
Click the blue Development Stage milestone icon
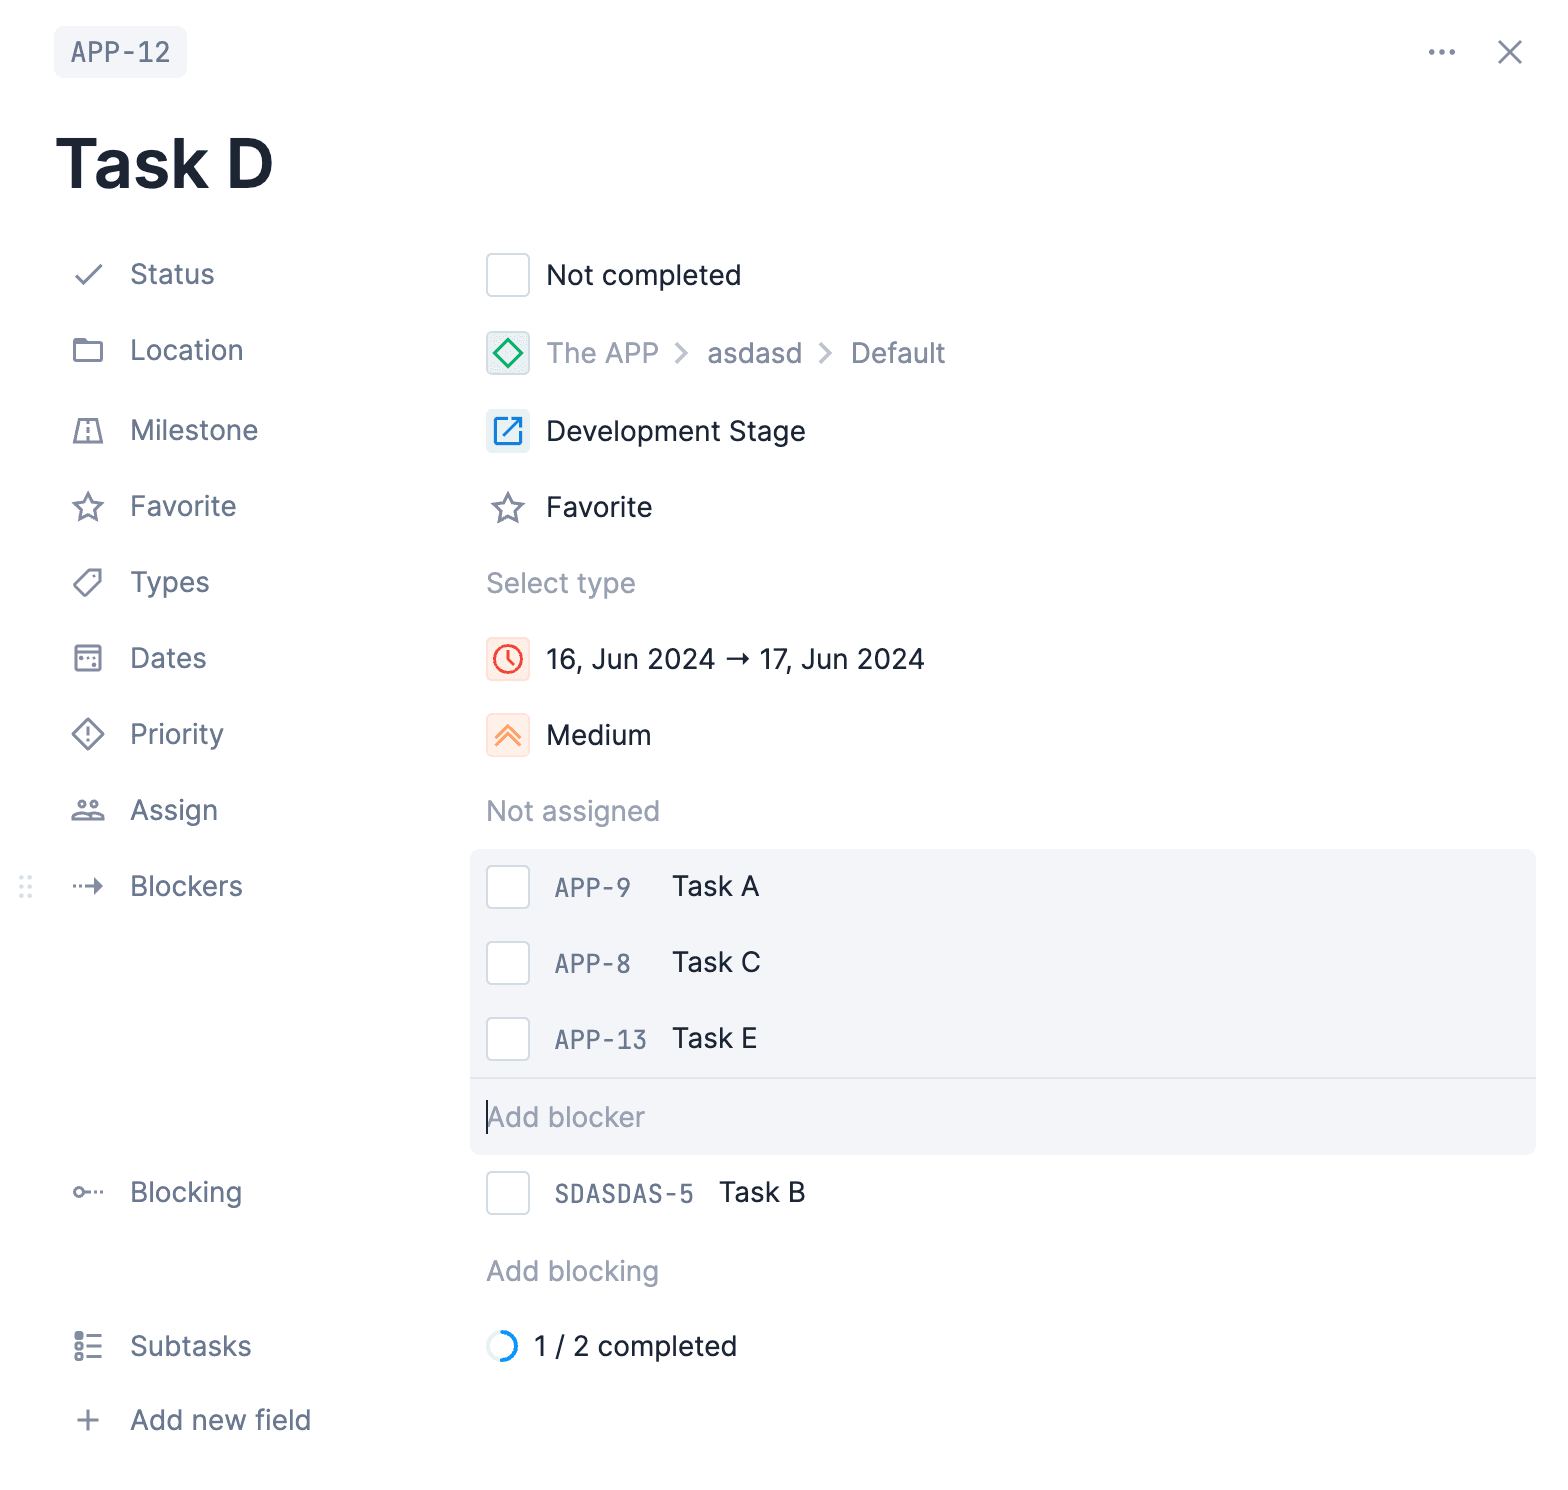[508, 431]
